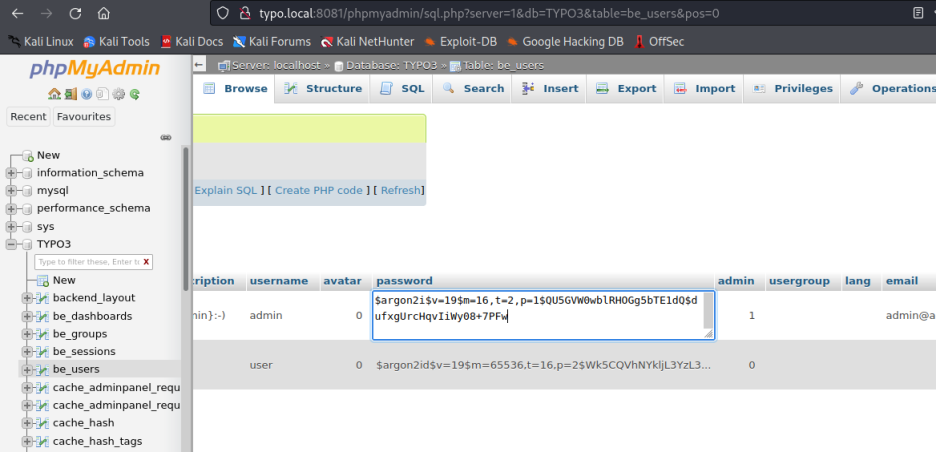This screenshot has width=936, height=452.
Task: Click be_groups table icon in tree
Action: (42, 333)
